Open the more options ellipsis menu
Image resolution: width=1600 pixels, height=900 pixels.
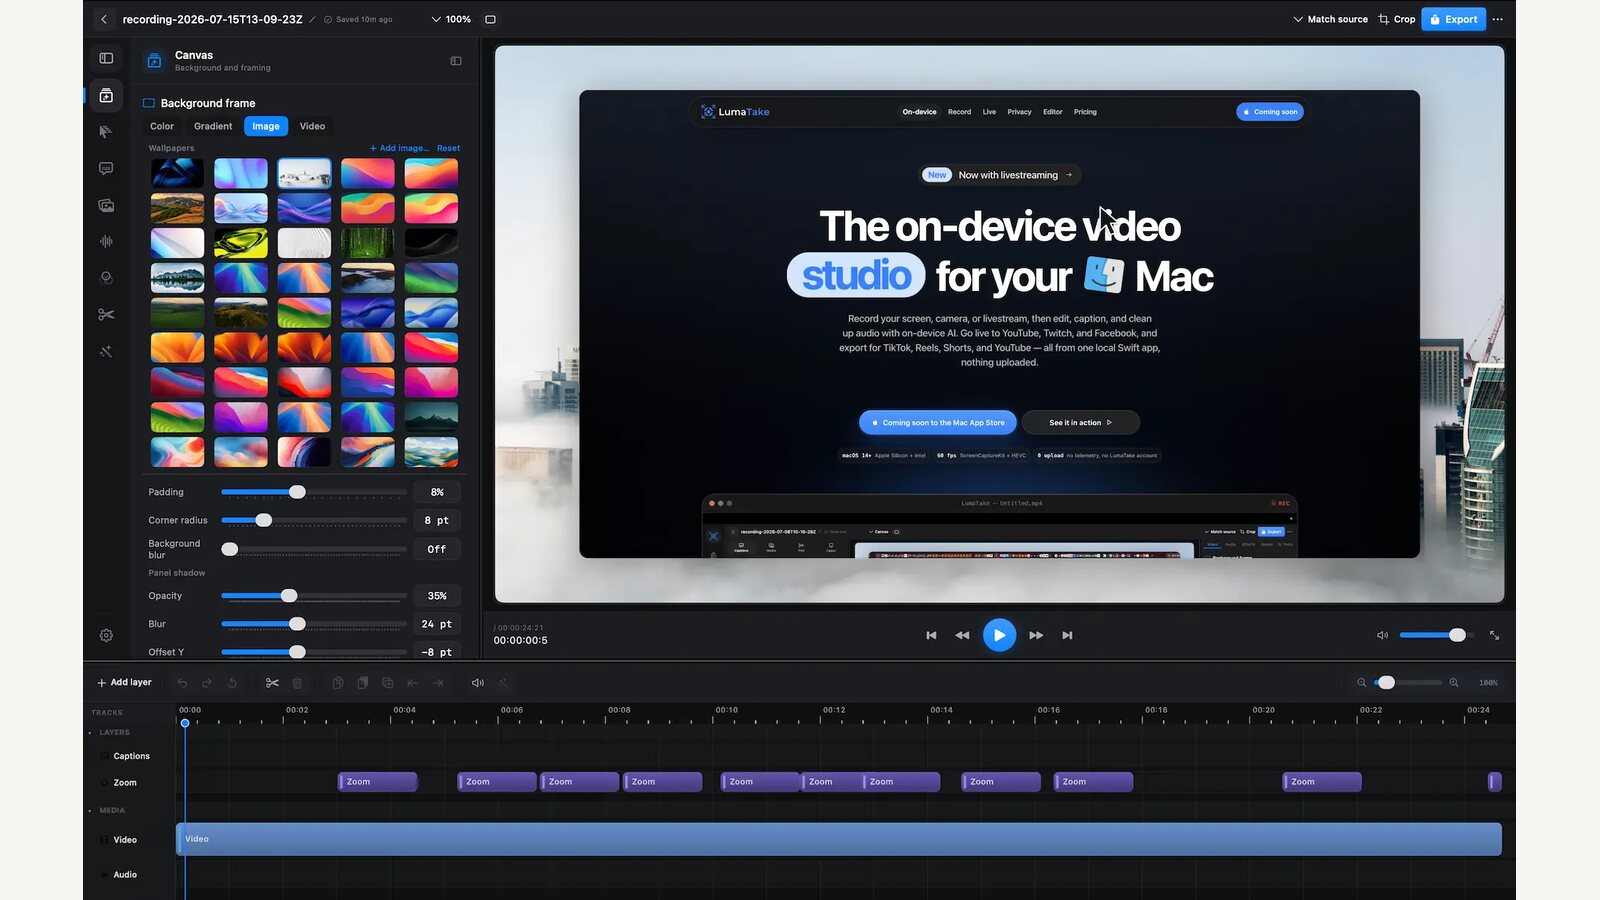coord(1497,19)
